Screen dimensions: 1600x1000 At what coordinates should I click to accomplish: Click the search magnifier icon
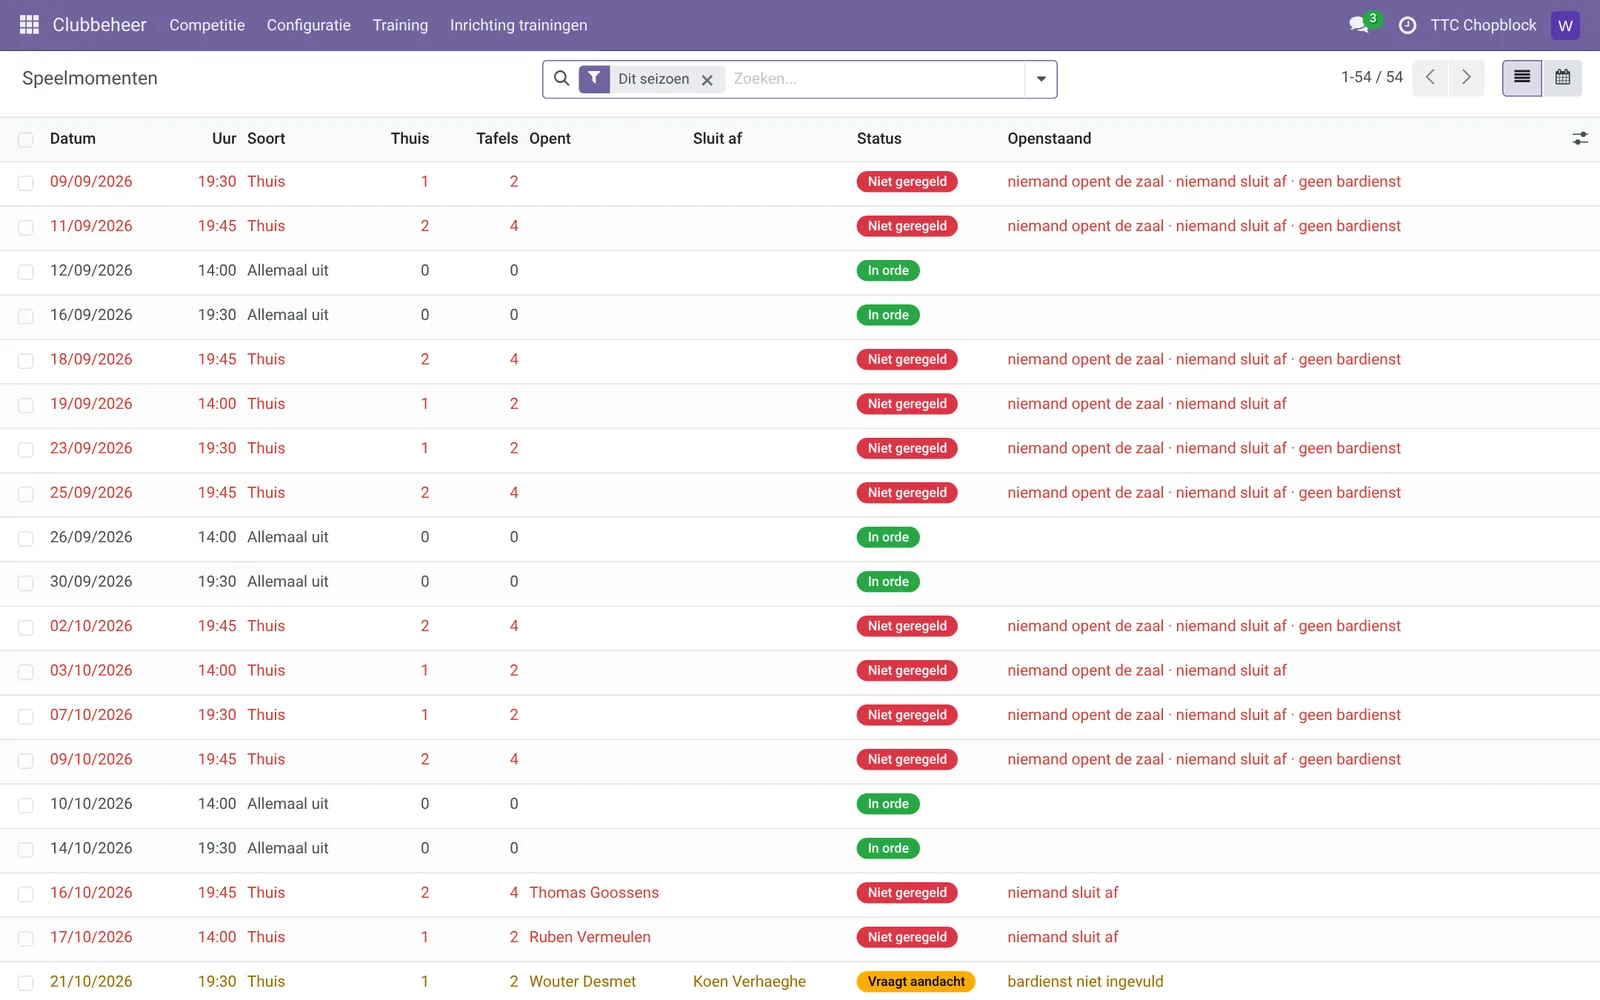pos(561,78)
